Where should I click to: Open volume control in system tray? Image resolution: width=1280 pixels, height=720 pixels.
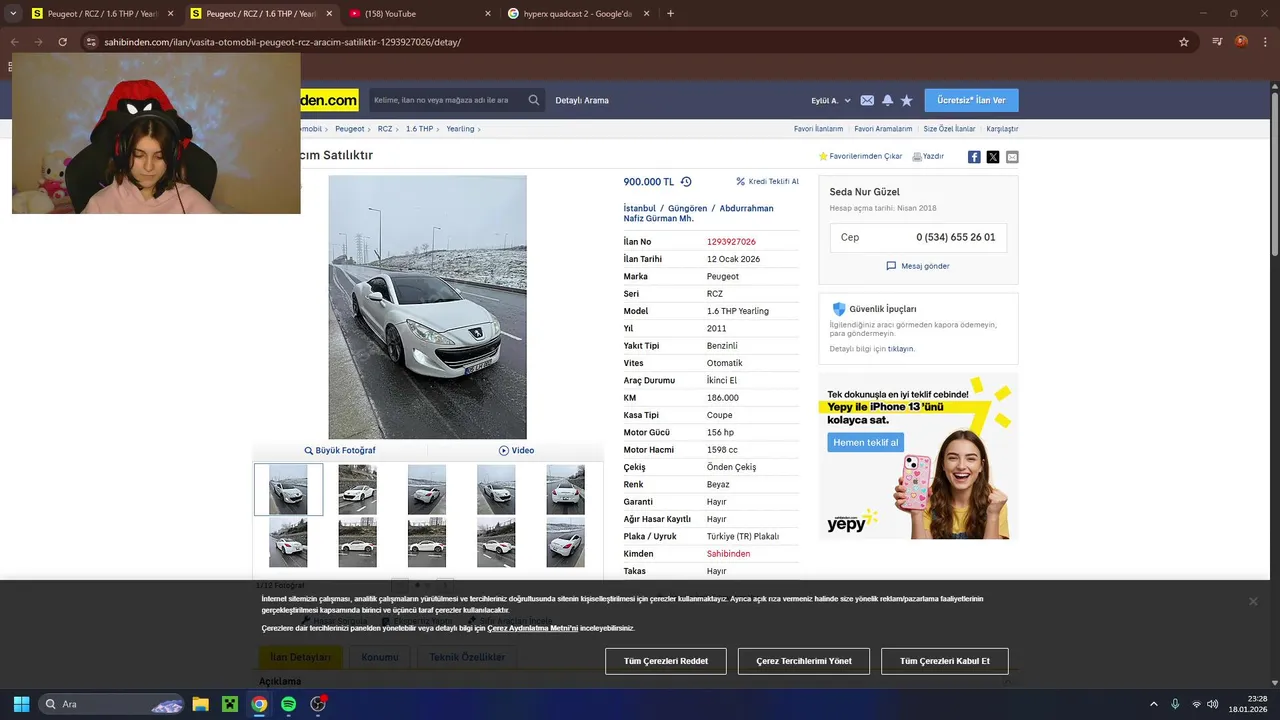coord(1212,704)
